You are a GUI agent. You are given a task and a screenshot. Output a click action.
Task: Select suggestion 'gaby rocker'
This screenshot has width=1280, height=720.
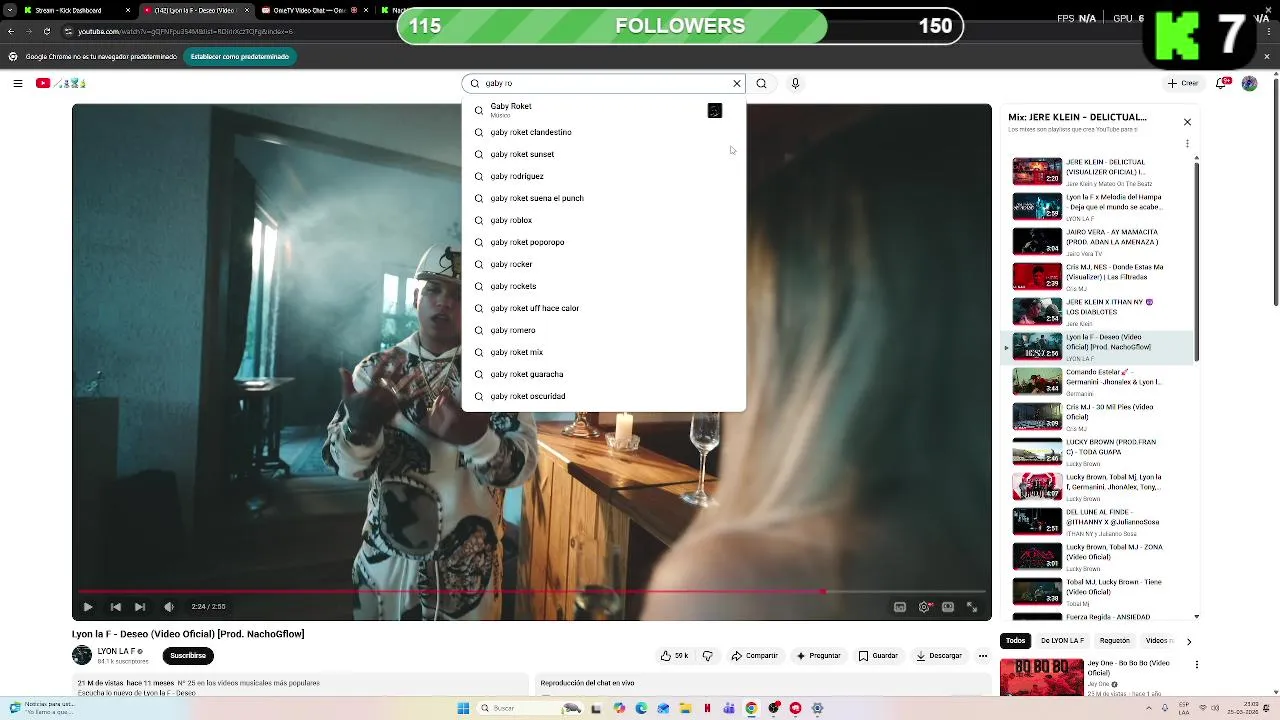[604, 264]
